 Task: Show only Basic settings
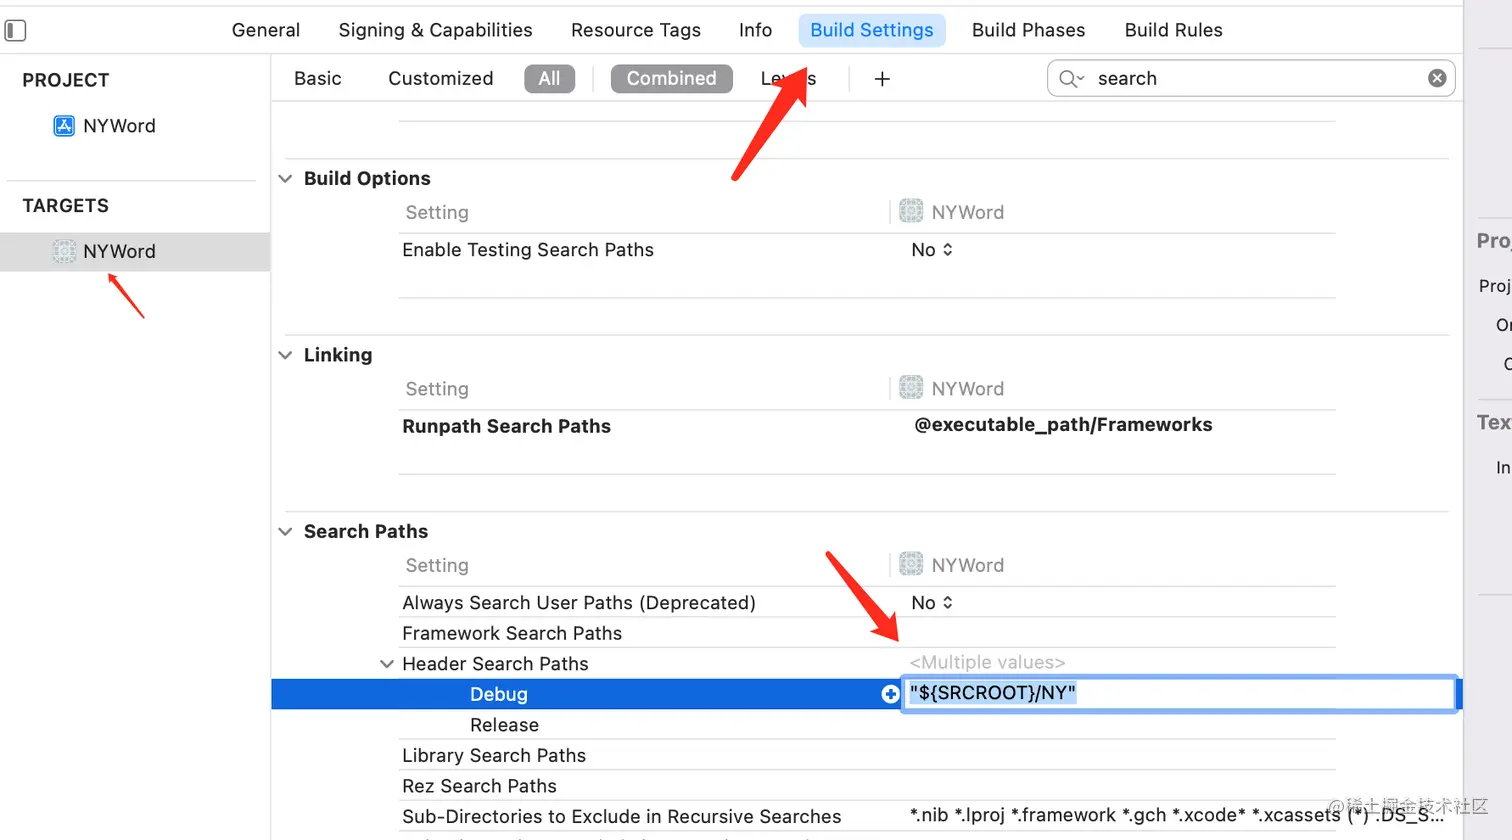point(318,79)
